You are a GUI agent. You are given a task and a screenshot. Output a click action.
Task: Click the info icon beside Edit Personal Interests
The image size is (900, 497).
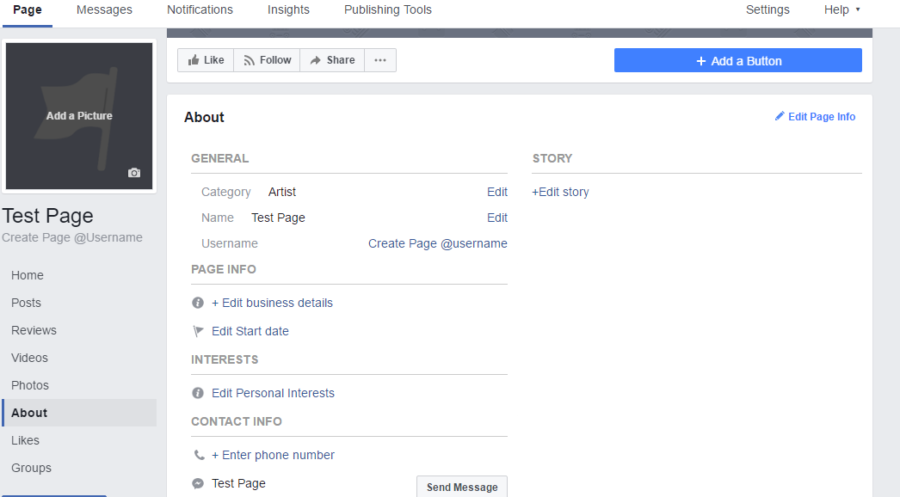[x=197, y=393]
